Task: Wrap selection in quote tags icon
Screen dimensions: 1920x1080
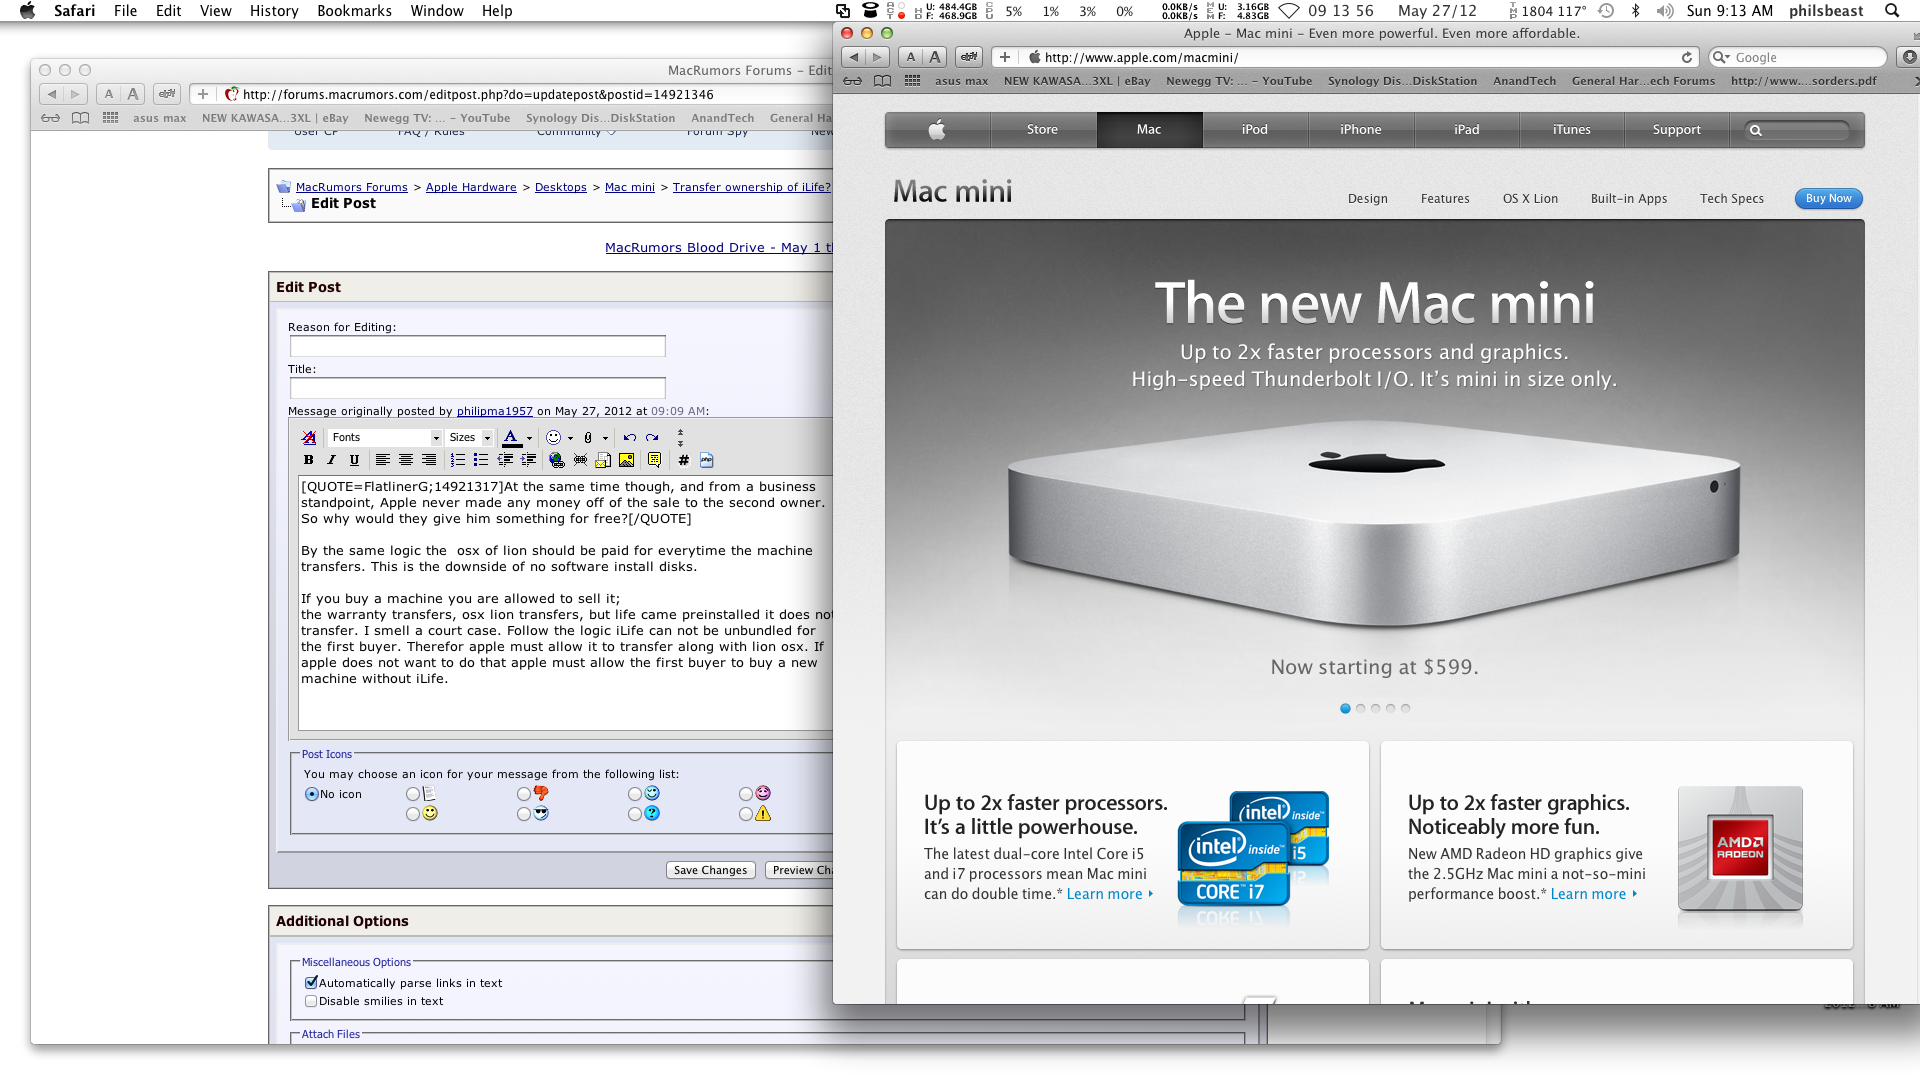Action: (x=654, y=460)
